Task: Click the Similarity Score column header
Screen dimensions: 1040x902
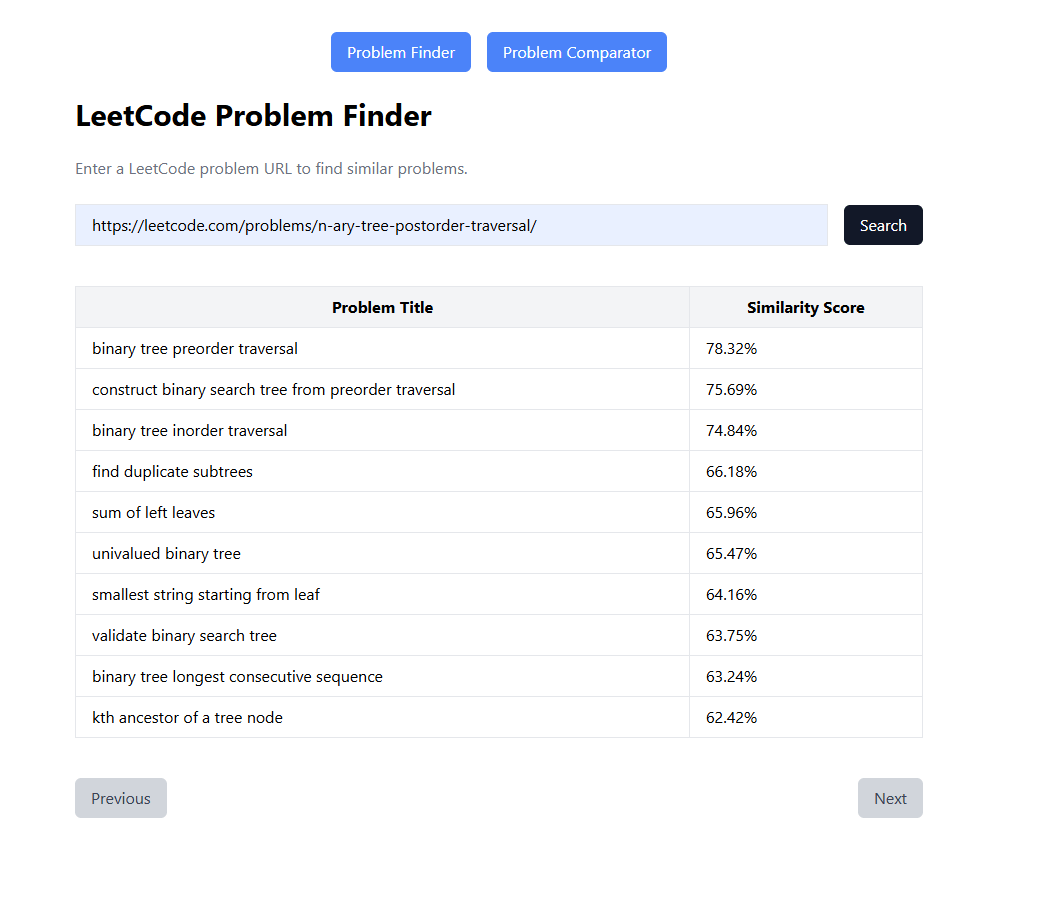Action: [x=805, y=307]
